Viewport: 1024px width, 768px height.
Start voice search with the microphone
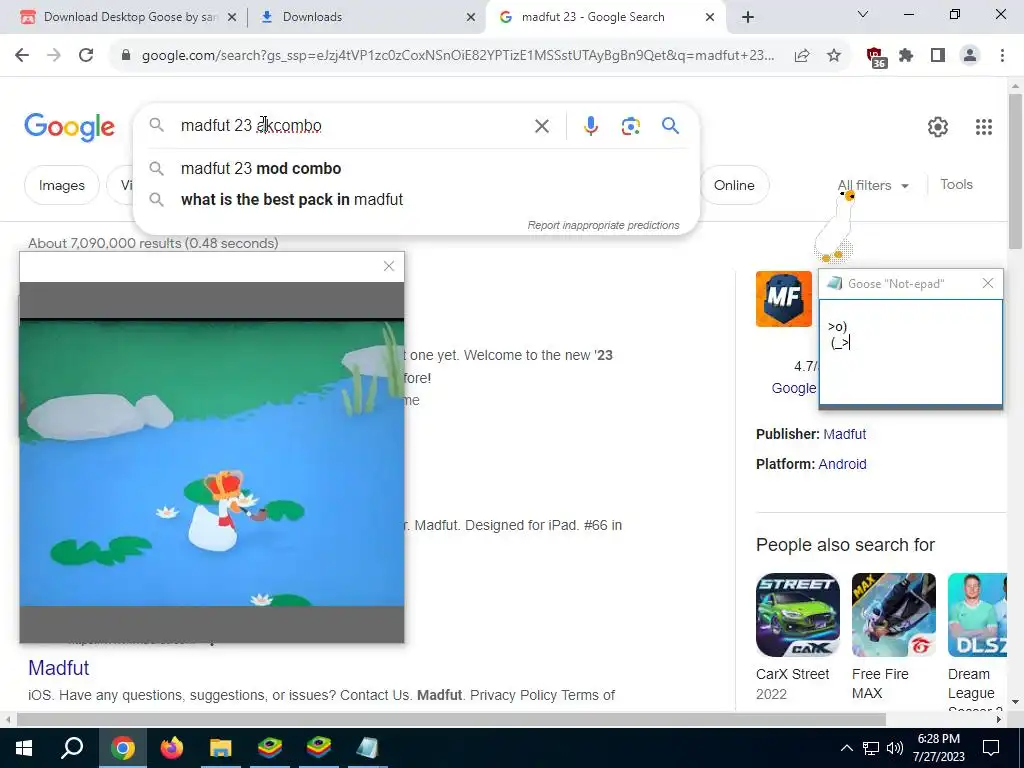point(591,126)
